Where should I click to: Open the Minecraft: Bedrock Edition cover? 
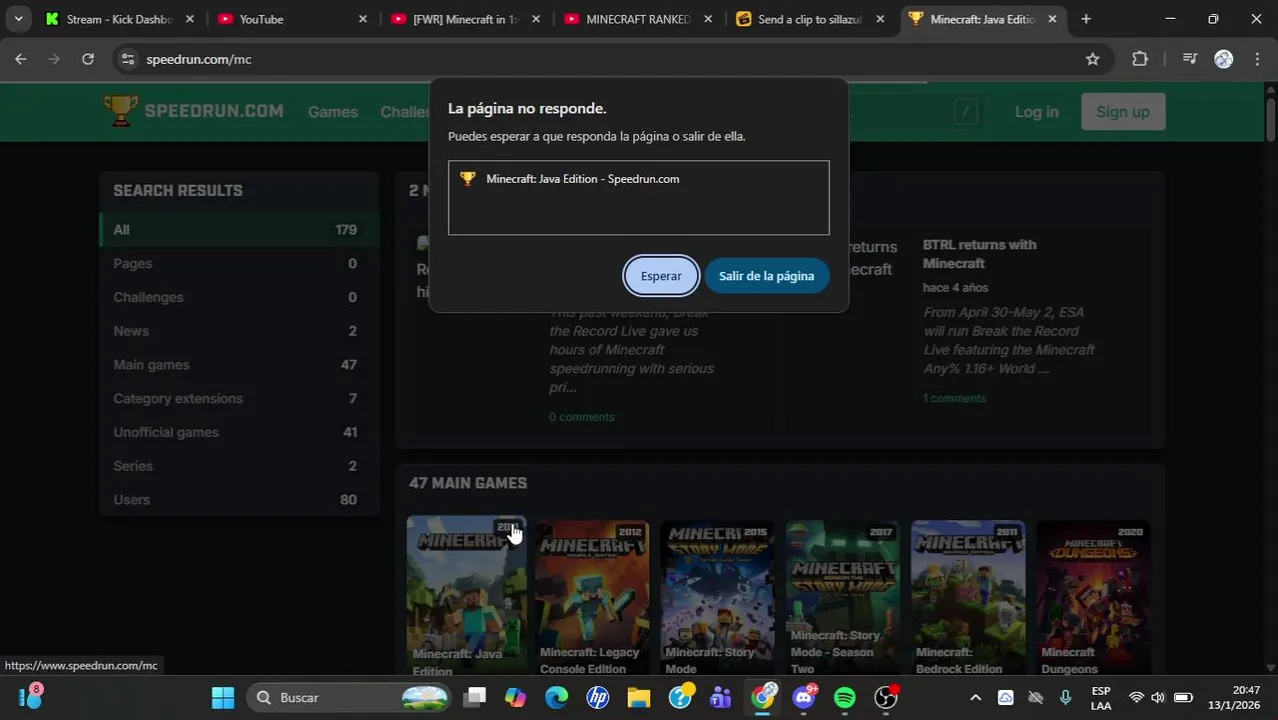pyautogui.click(x=968, y=598)
